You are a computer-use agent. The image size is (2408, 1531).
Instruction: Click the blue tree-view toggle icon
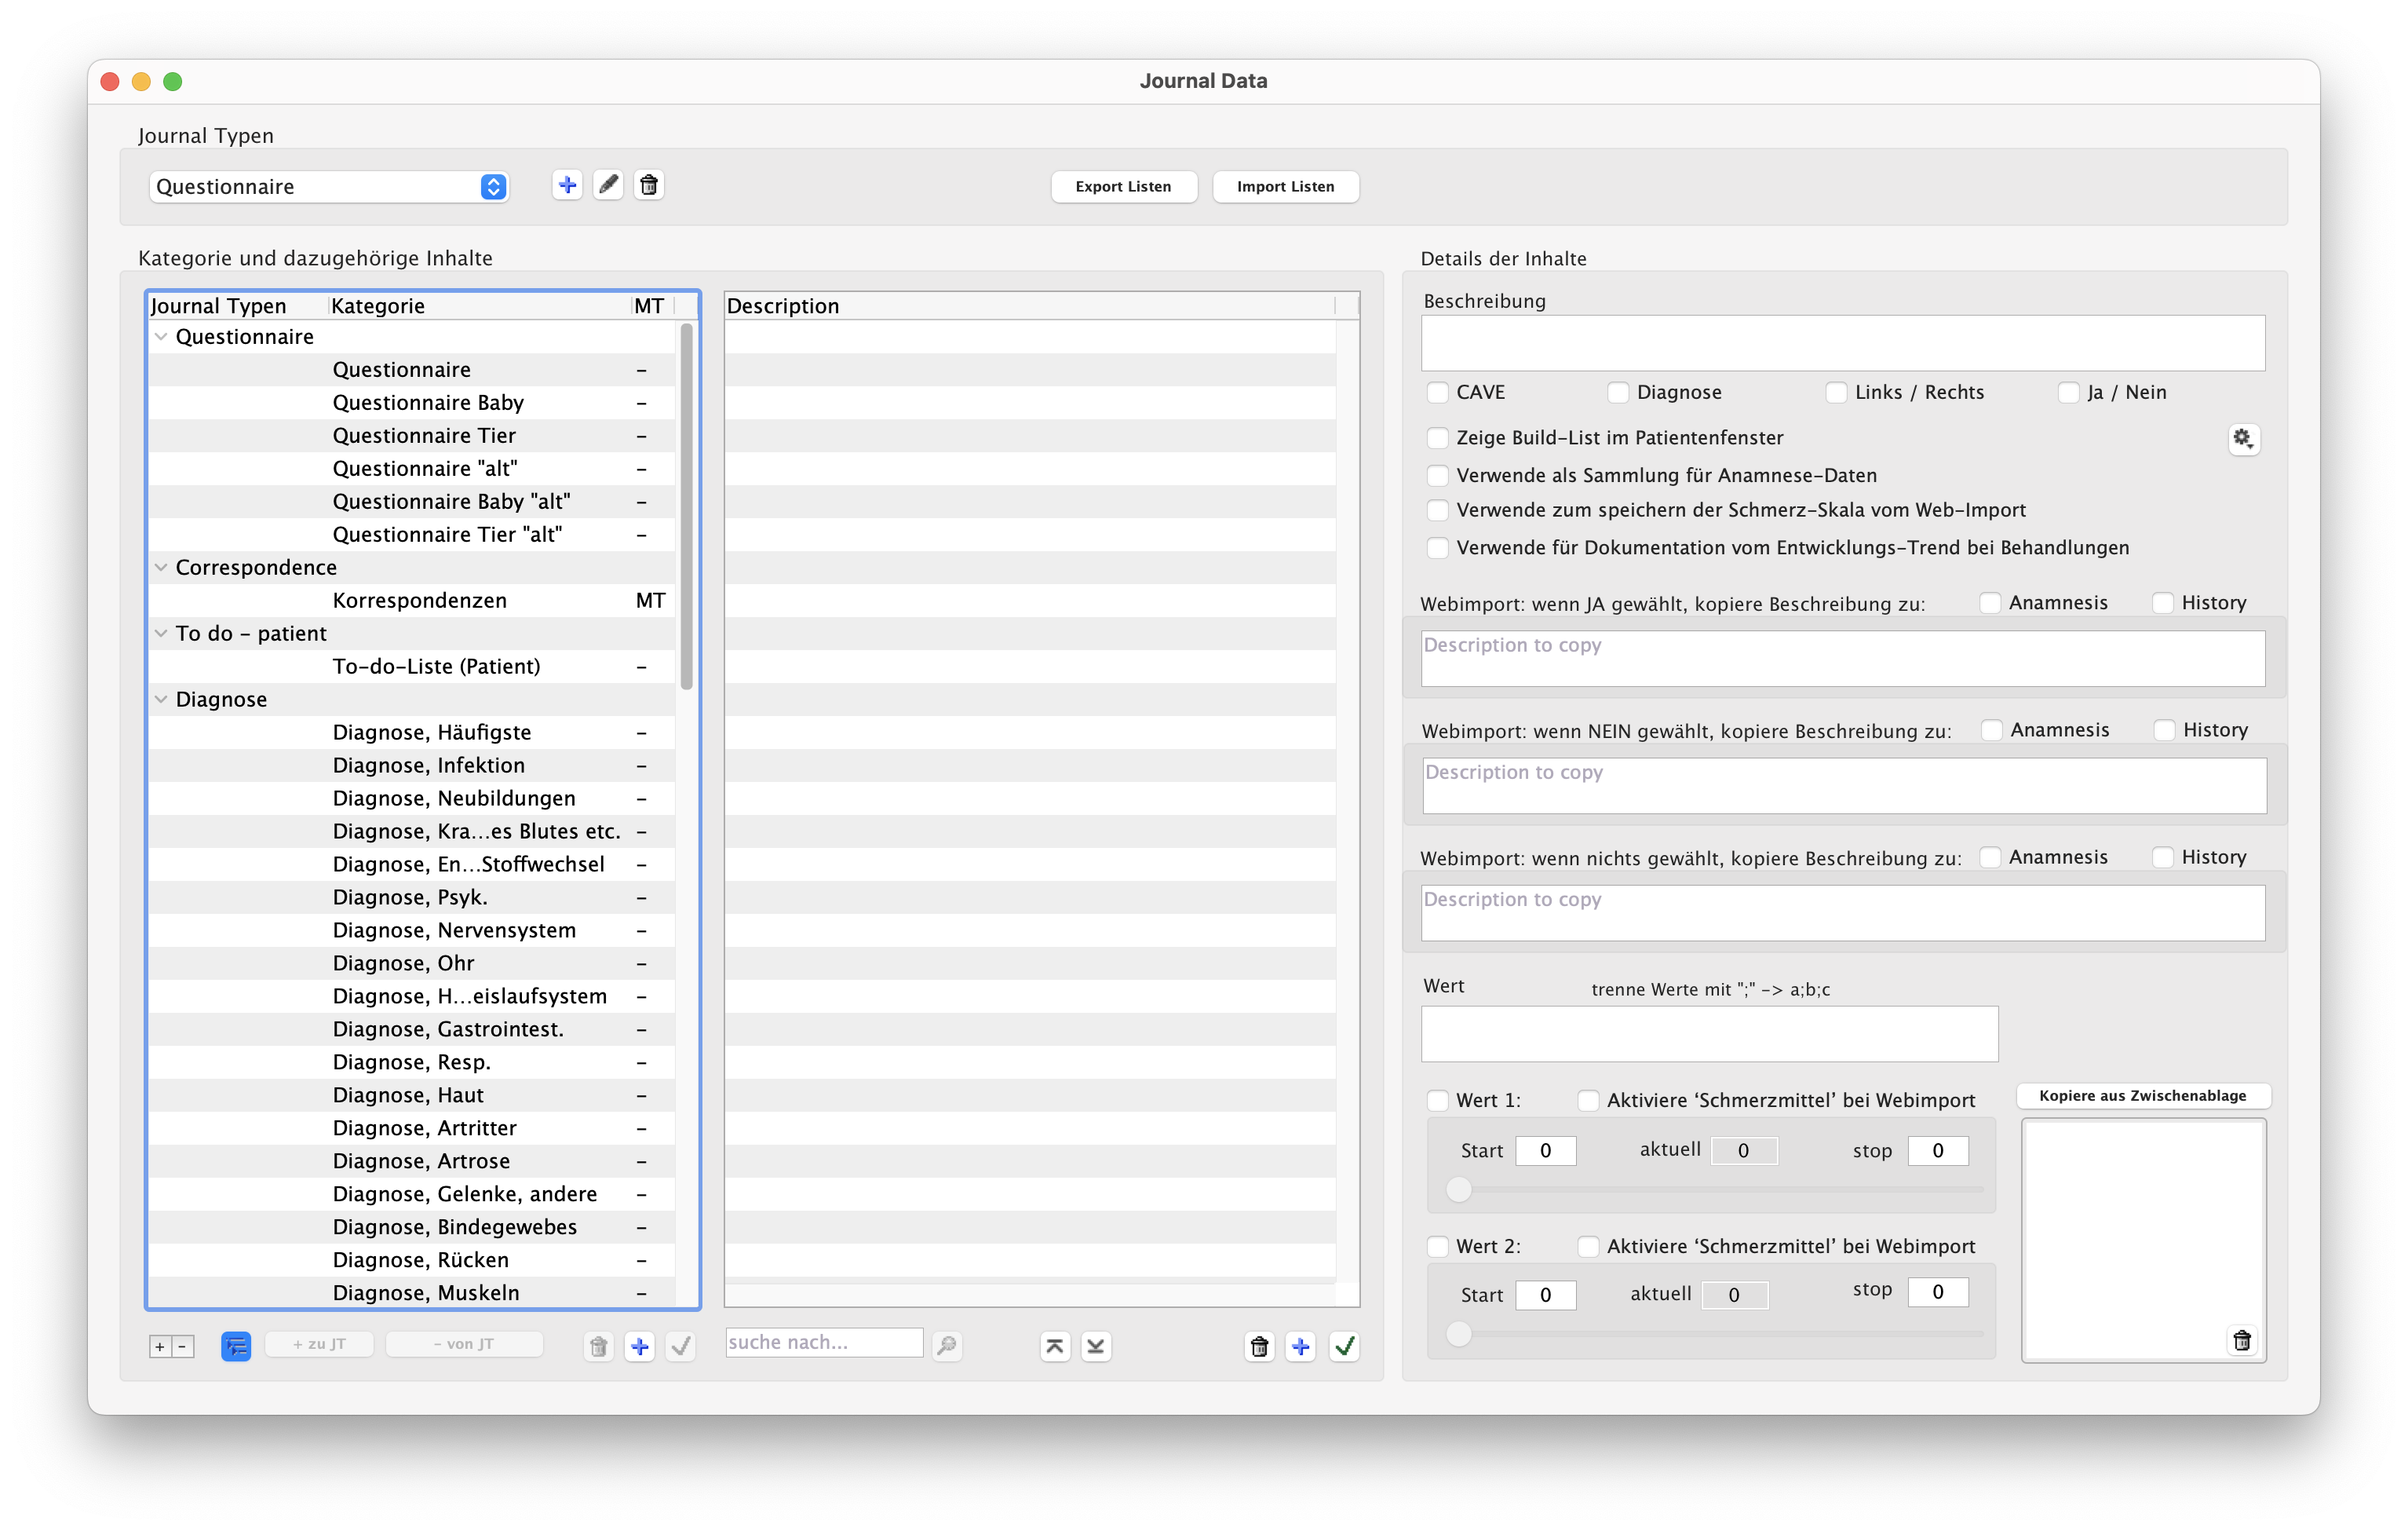click(236, 1346)
